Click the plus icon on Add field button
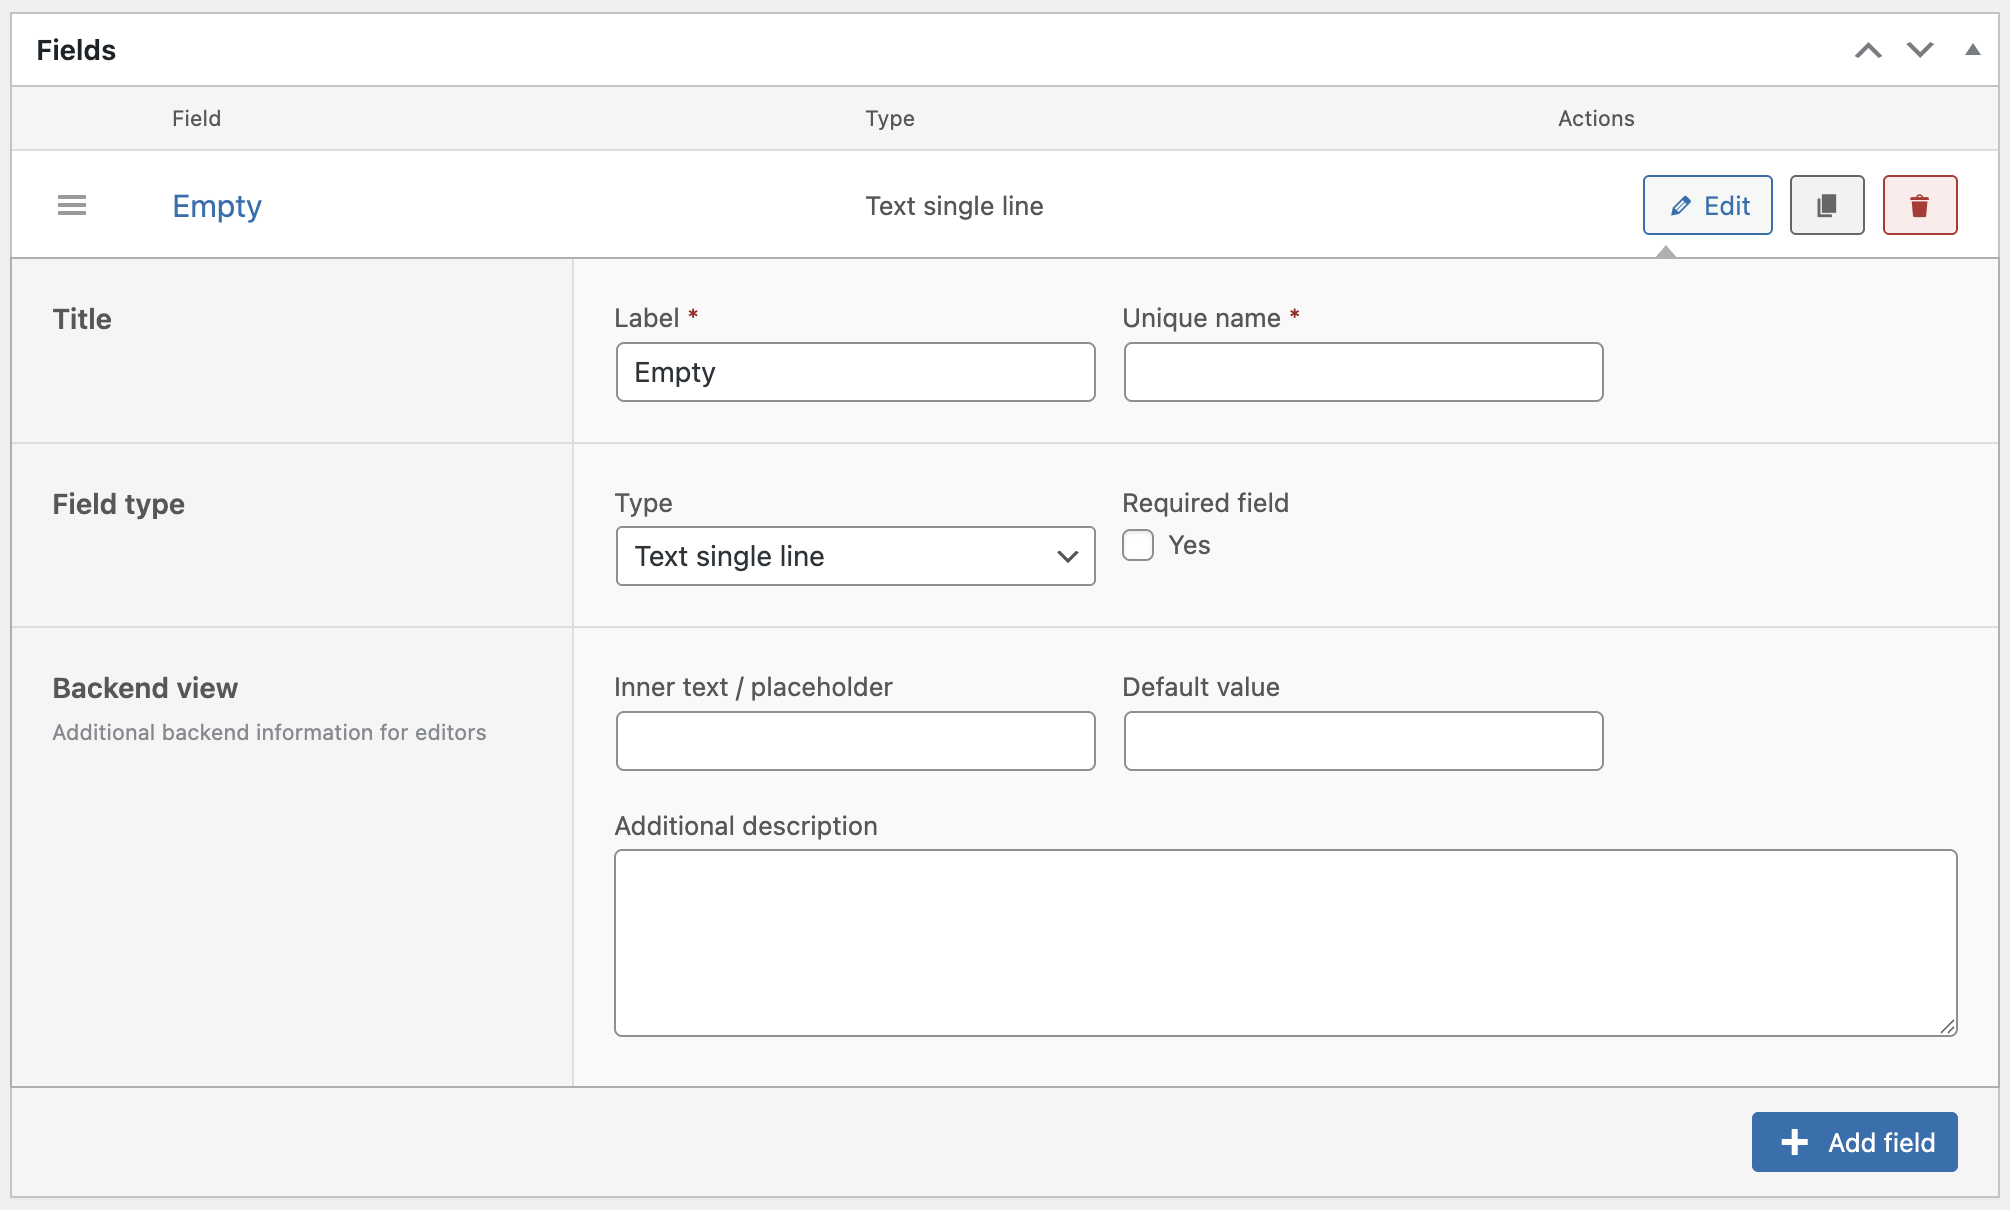 click(x=1794, y=1141)
